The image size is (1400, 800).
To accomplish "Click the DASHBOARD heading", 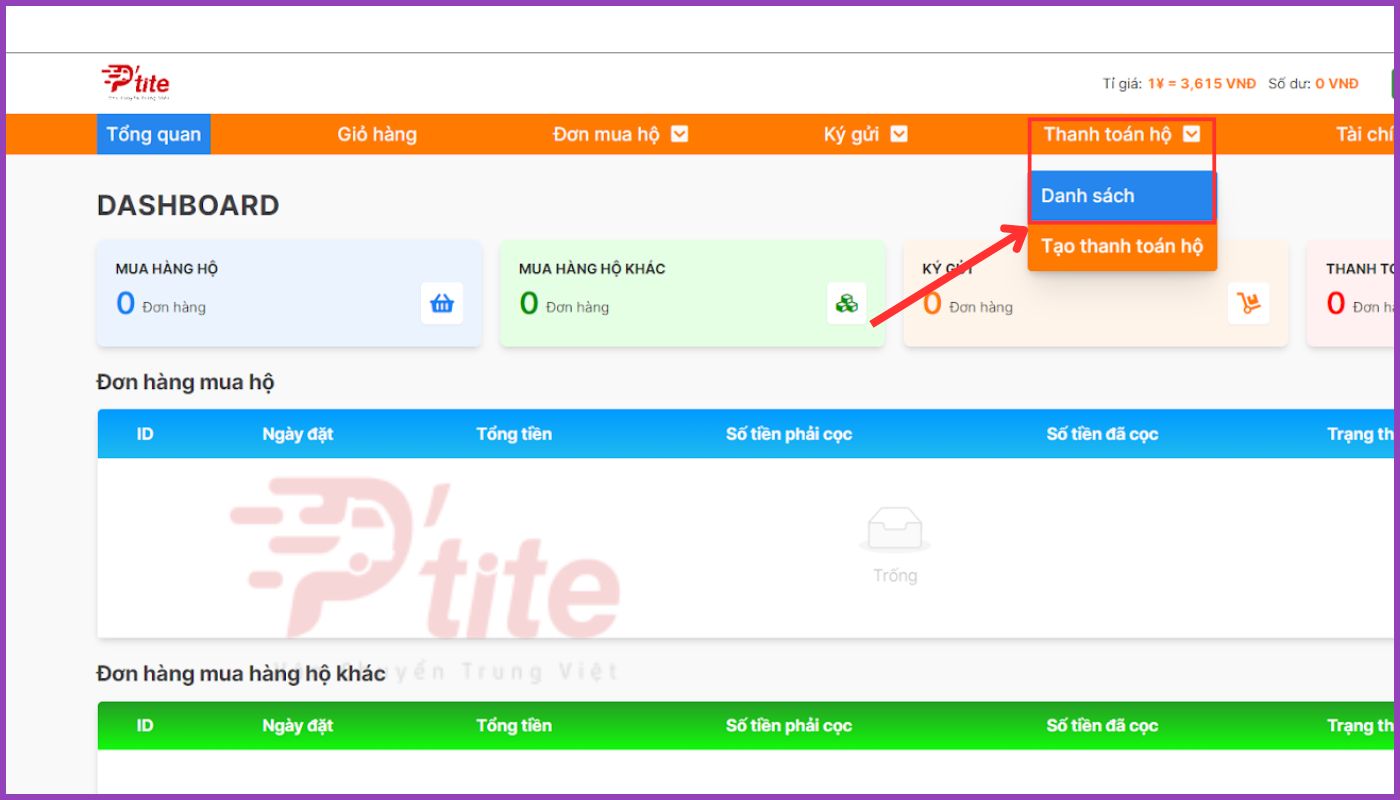I will point(188,205).
